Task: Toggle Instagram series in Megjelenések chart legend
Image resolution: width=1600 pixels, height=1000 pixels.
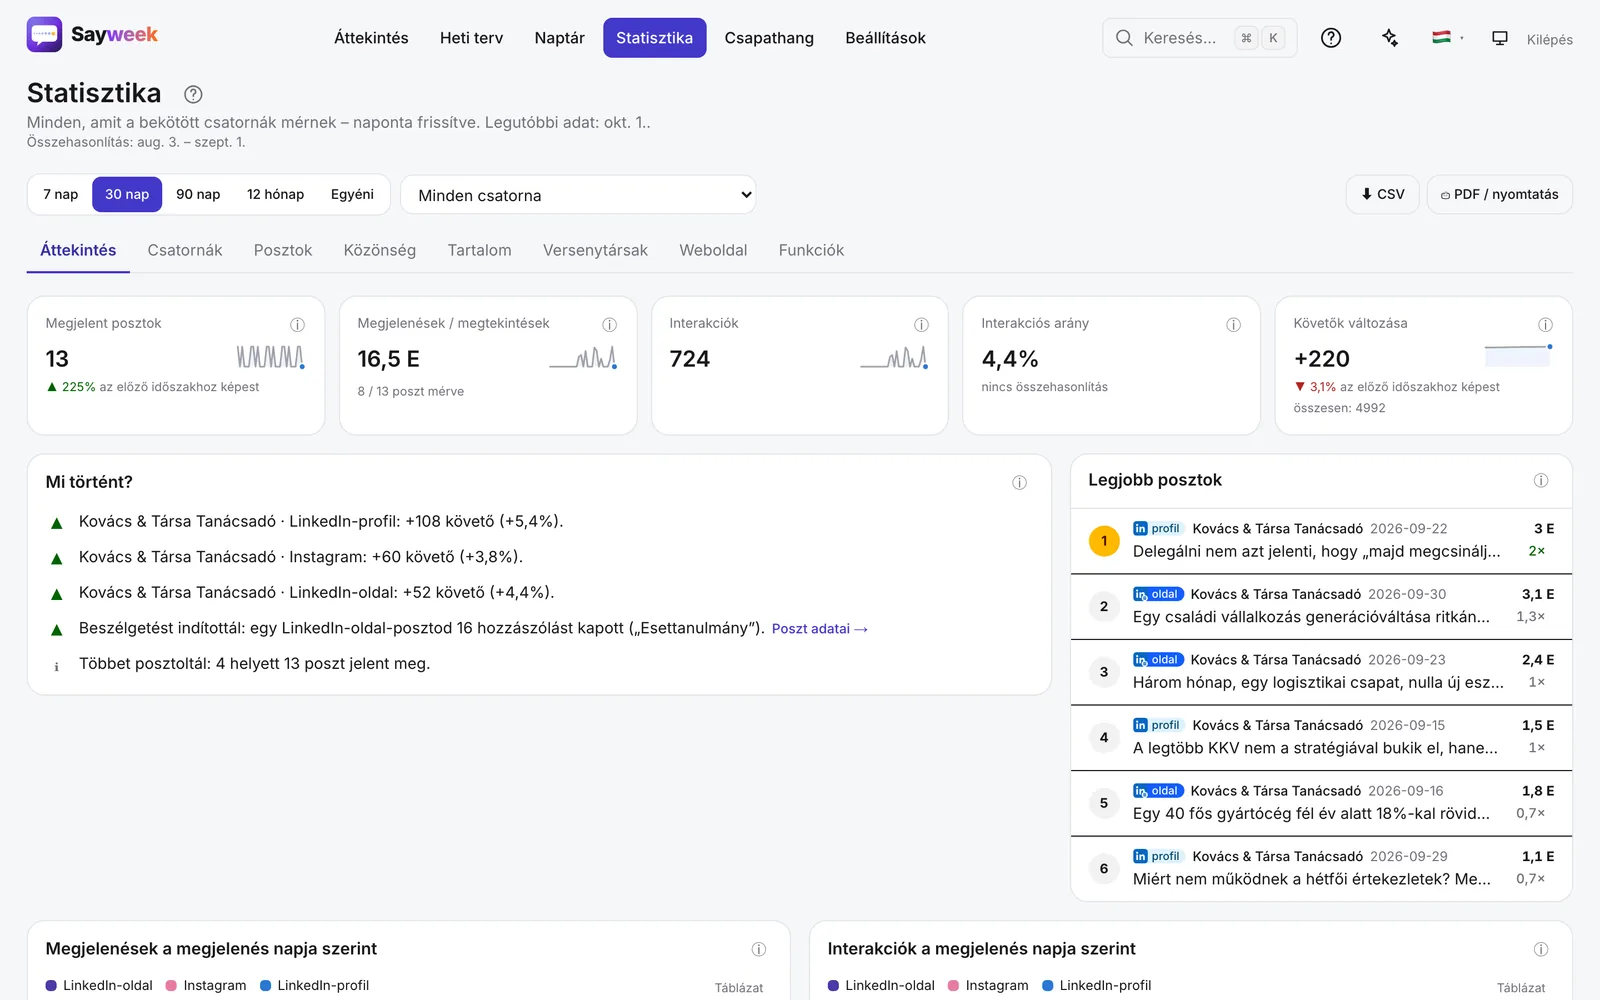Action: (x=206, y=985)
